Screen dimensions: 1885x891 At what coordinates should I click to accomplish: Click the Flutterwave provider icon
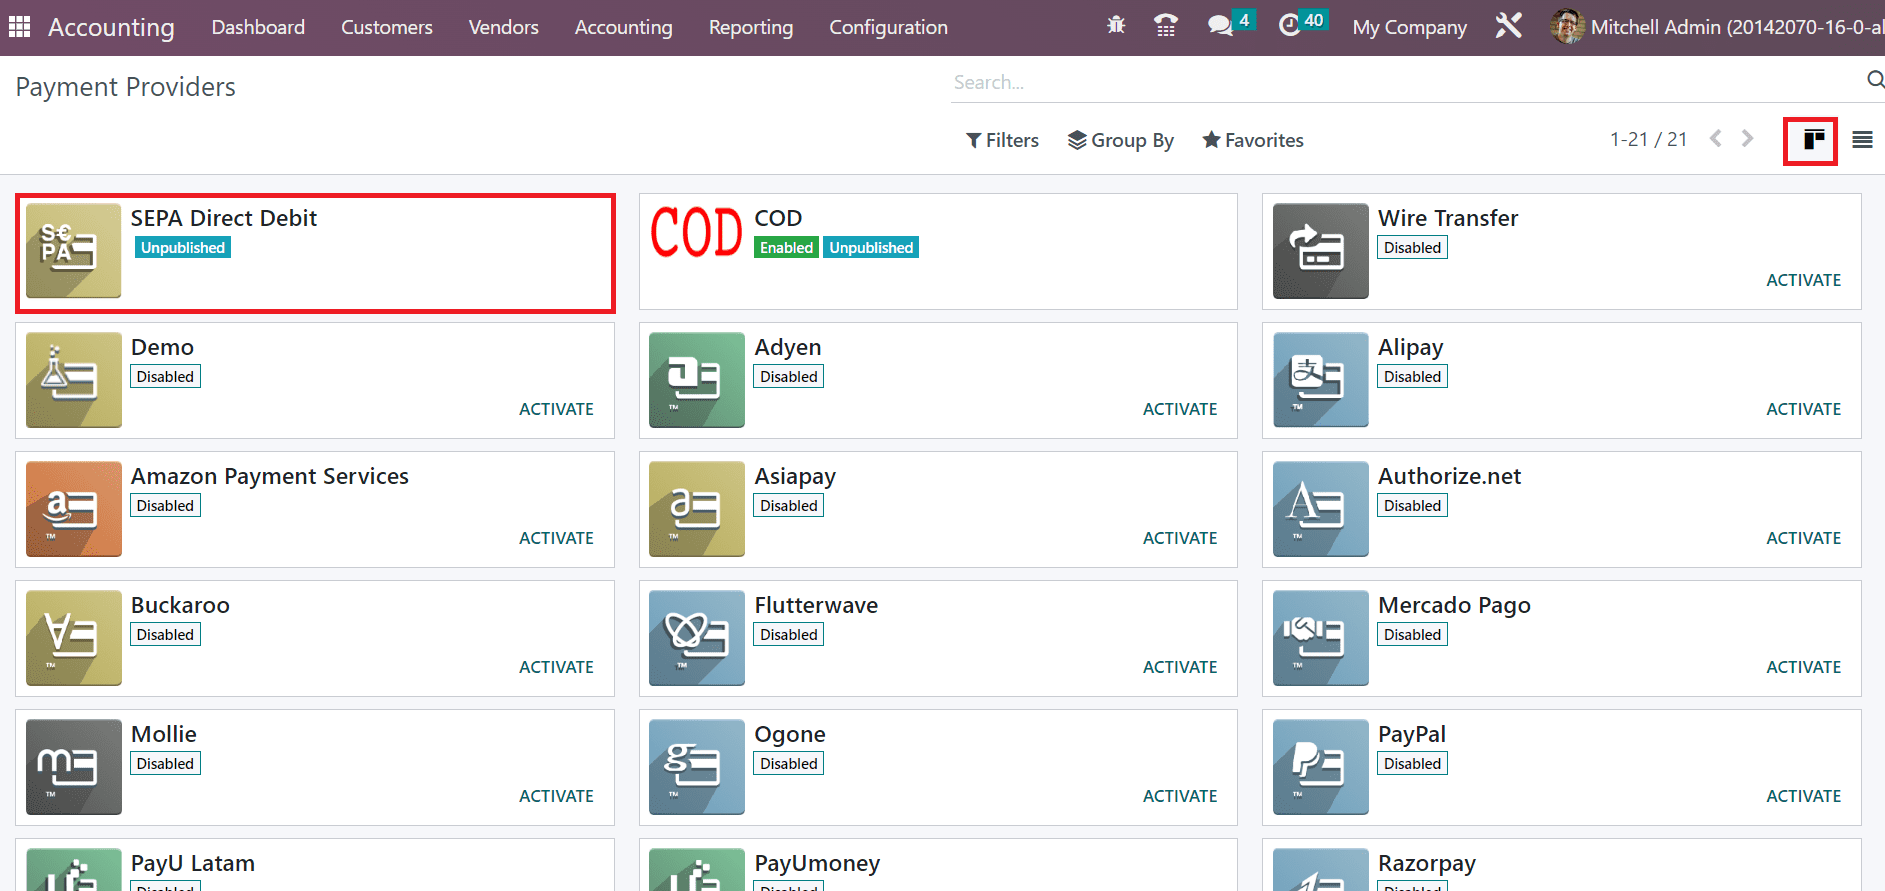click(x=696, y=638)
